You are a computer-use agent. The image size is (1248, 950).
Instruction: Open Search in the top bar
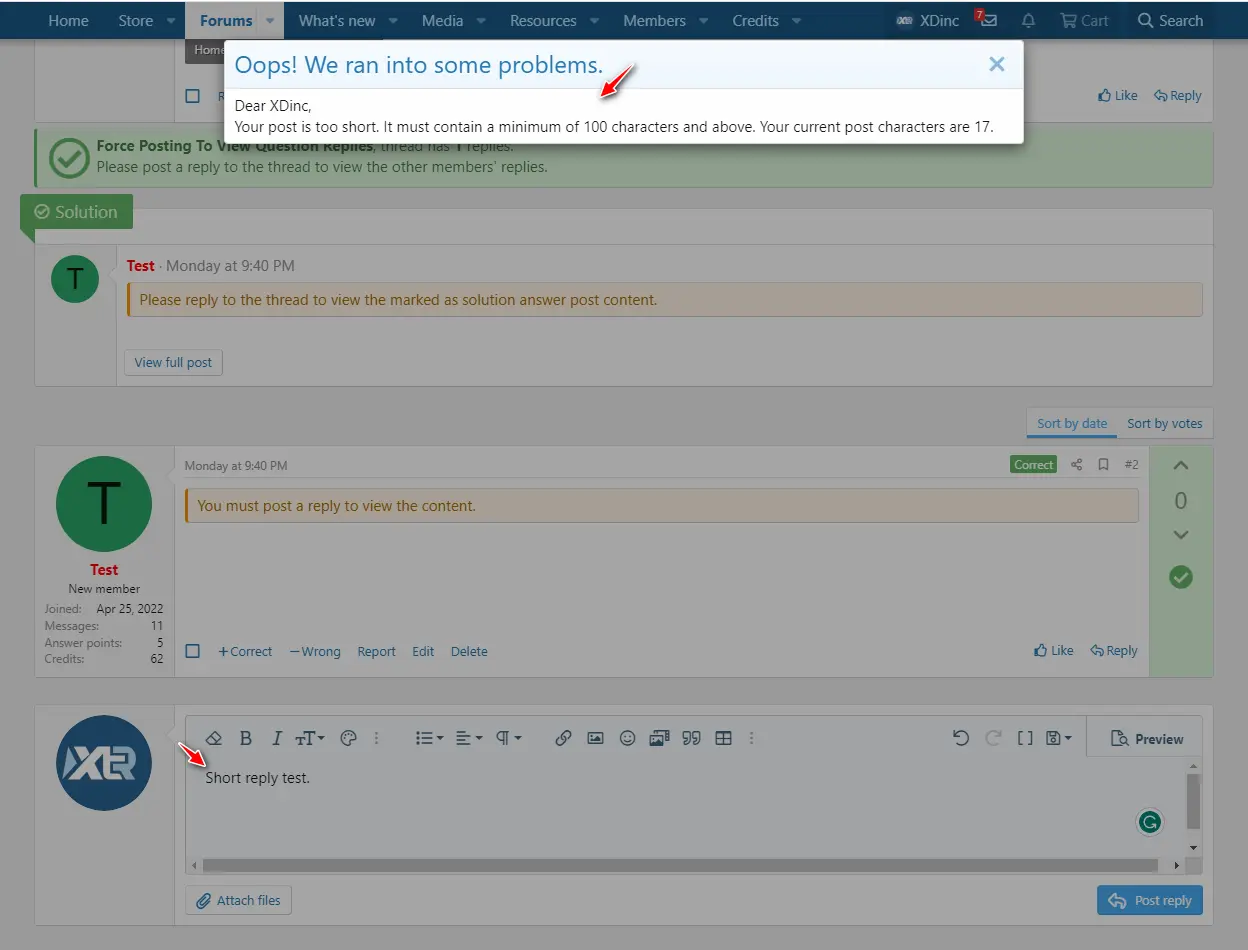pos(1170,20)
